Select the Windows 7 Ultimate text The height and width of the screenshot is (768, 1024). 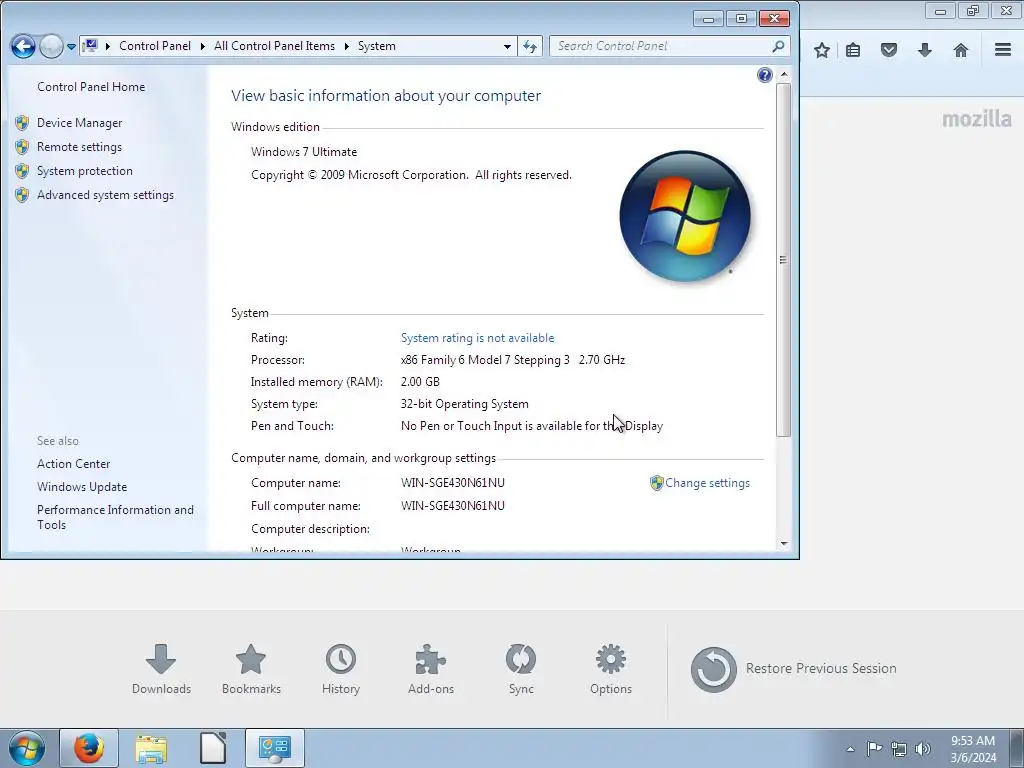(x=304, y=152)
